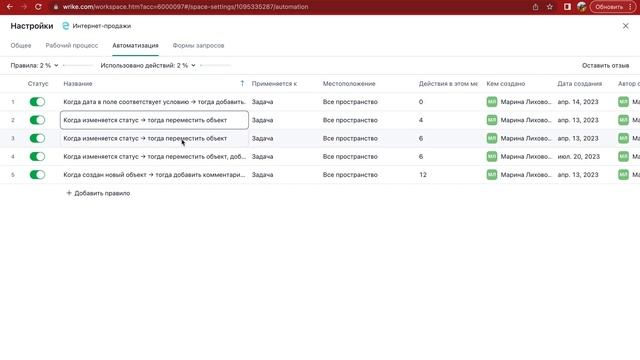Switch off rule 3 status toggle
The height and width of the screenshot is (360, 640).
coord(37,138)
